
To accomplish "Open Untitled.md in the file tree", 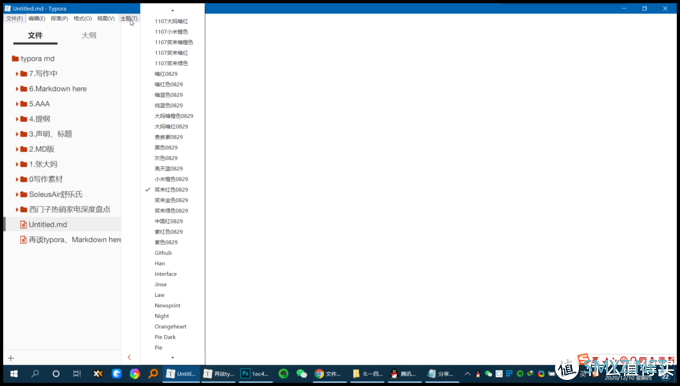I will pos(48,224).
